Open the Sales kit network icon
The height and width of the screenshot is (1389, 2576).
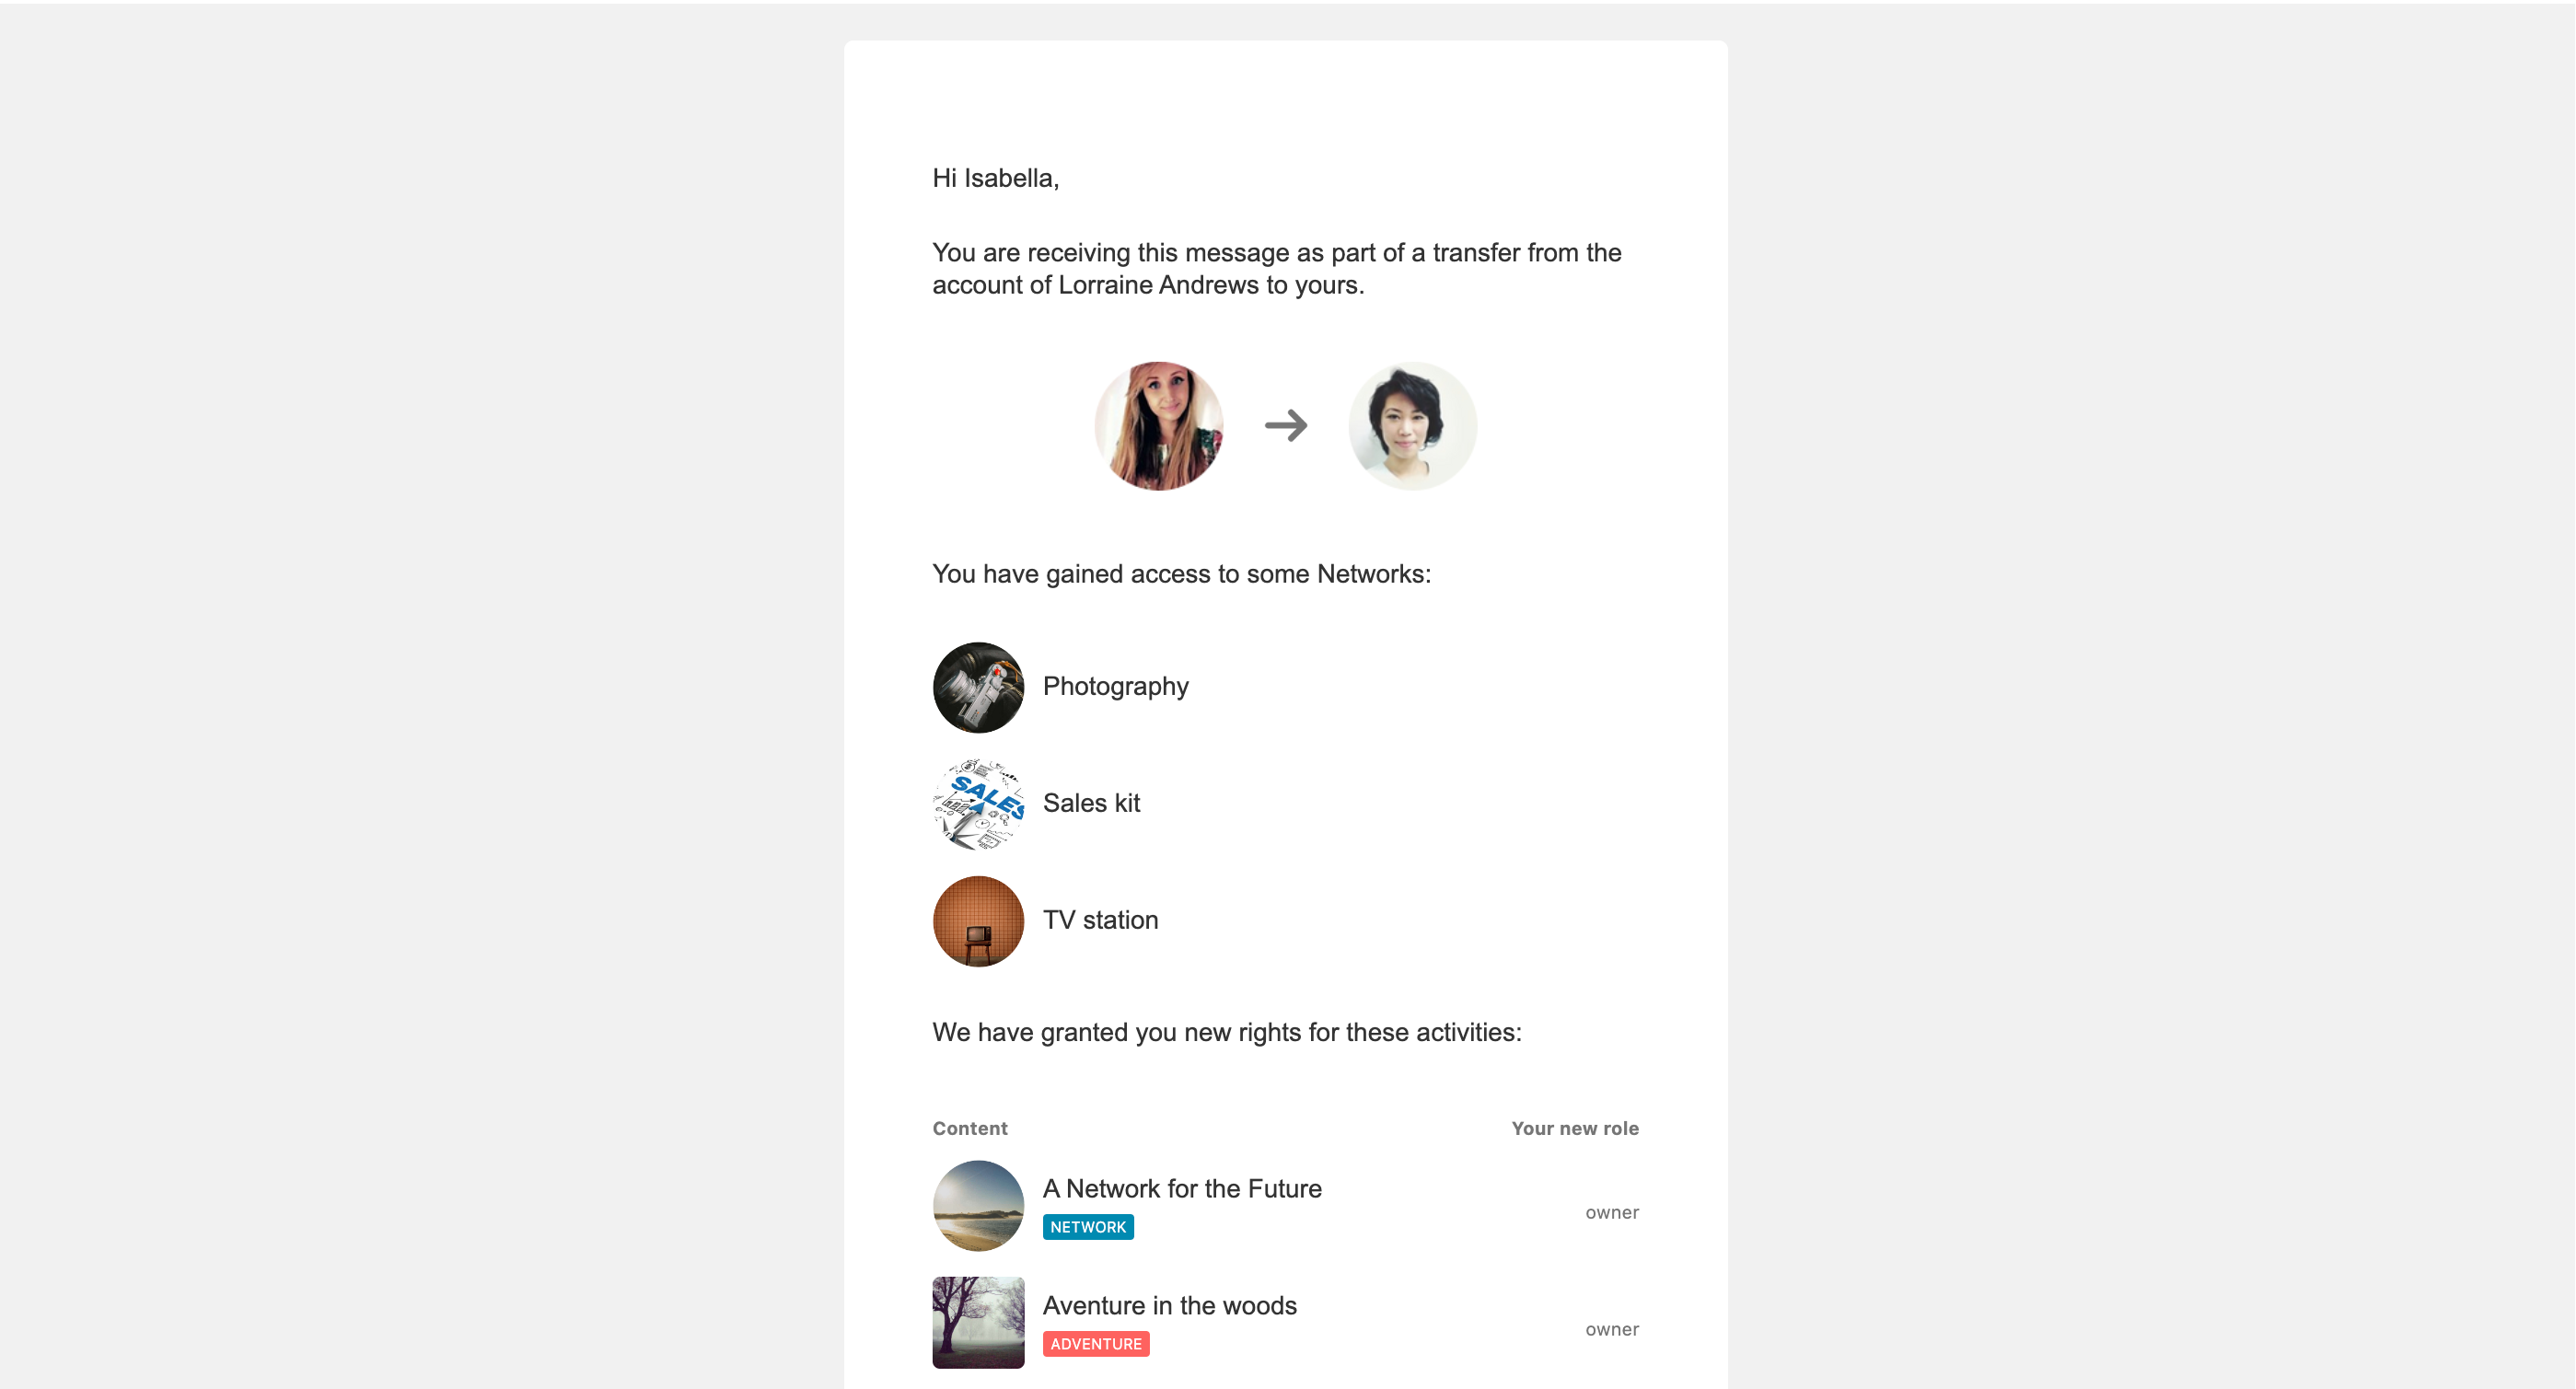coord(978,804)
